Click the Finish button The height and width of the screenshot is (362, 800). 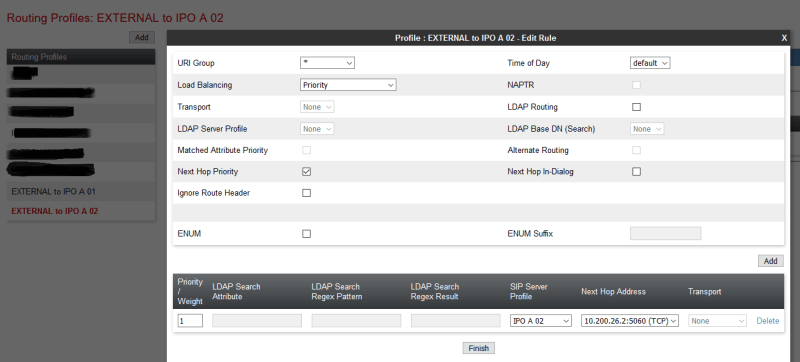pos(479,348)
